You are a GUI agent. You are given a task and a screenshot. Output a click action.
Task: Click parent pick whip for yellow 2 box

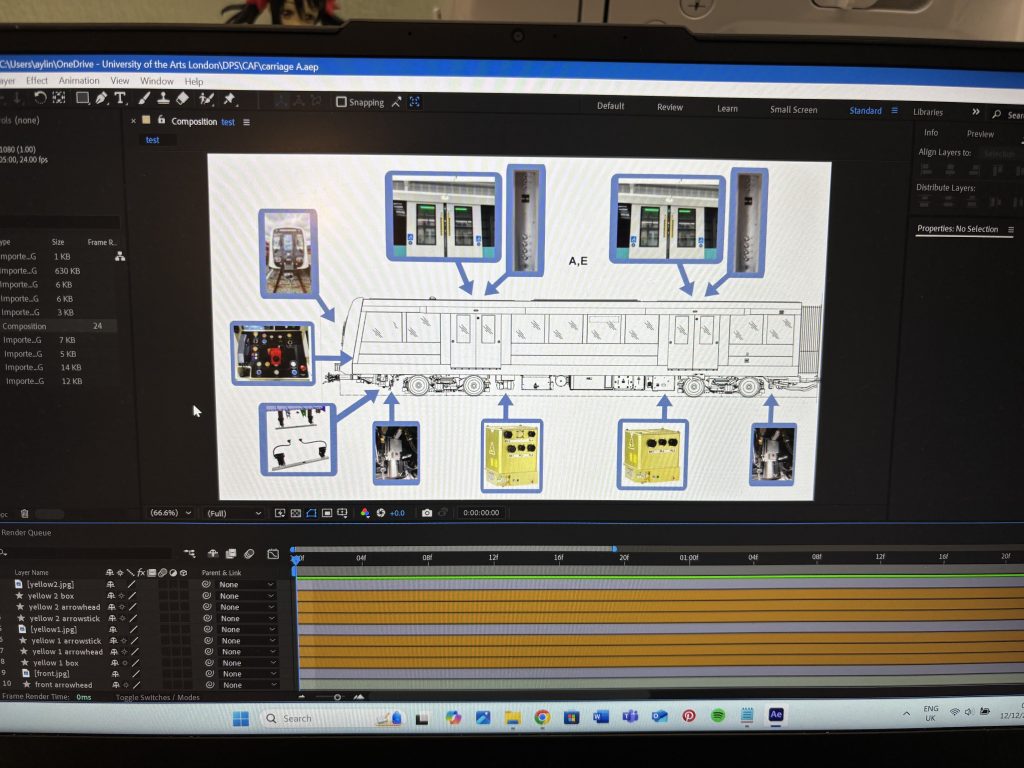click(x=206, y=596)
